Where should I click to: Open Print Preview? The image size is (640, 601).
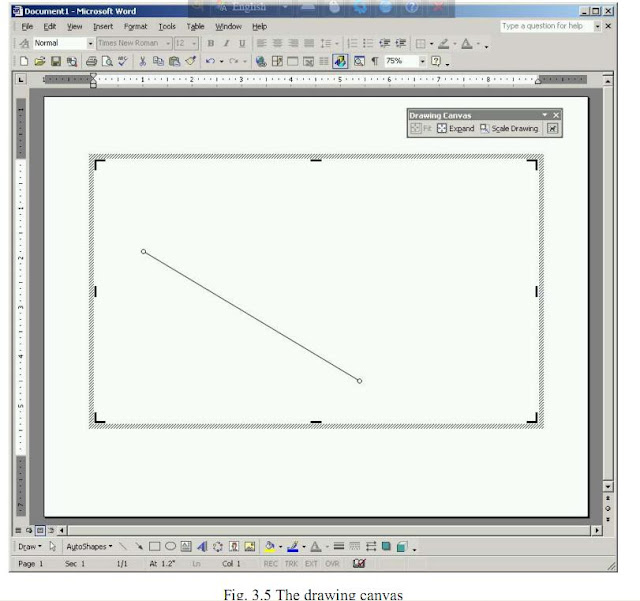pyautogui.click(x=107, y=61)
